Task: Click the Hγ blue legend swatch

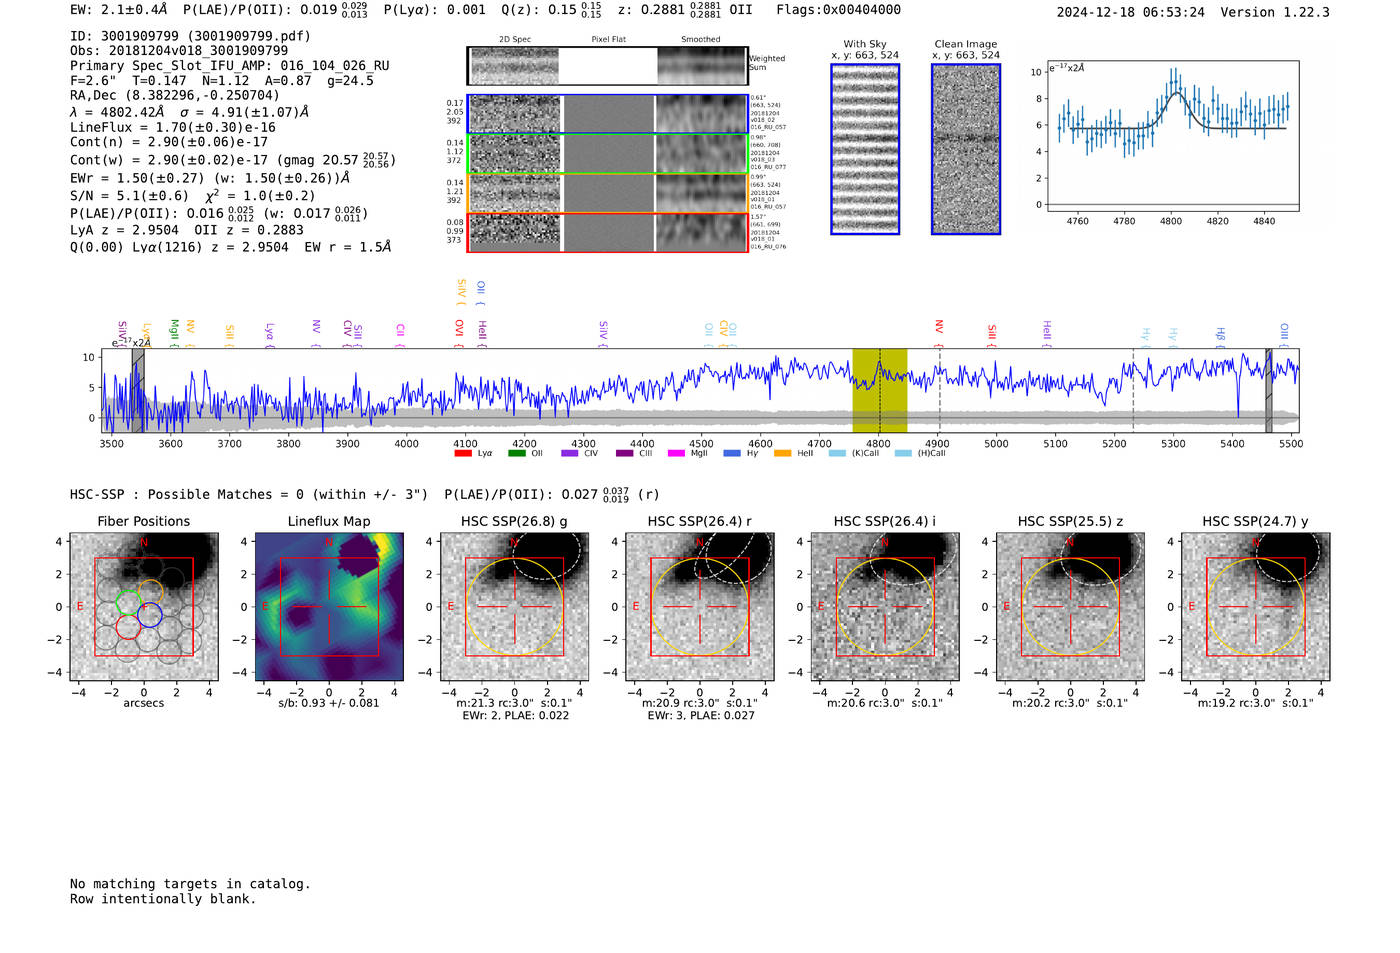Action: [732, 453]
